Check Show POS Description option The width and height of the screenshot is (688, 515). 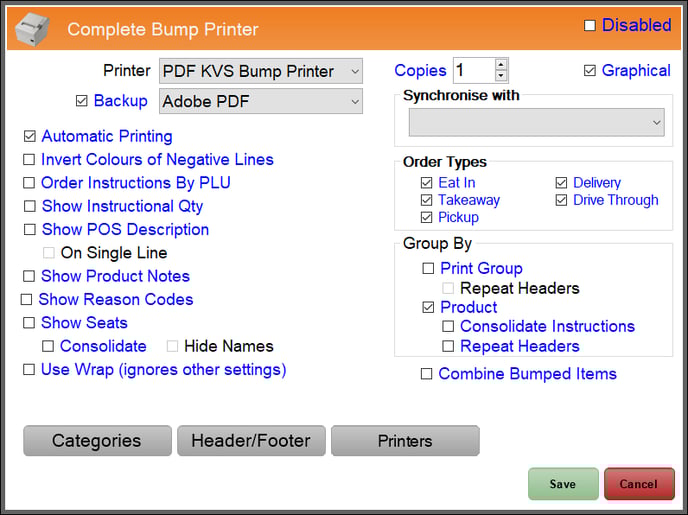pos(30,230)
